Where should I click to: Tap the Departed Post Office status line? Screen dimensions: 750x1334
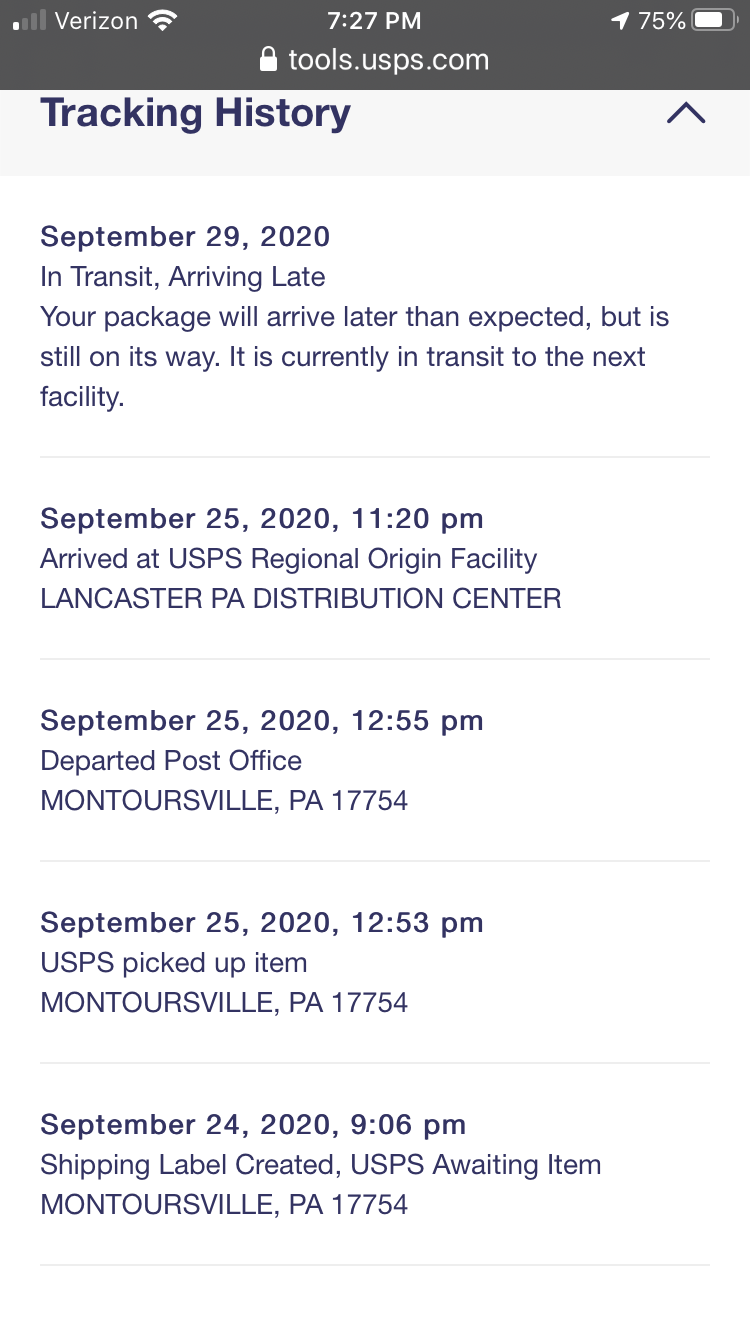[171, 761]
